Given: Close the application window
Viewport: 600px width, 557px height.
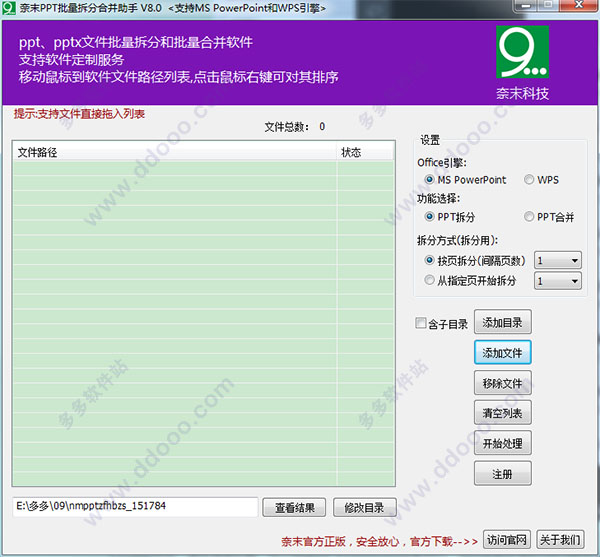Looking at the screenshot, I should click(579, 5).
